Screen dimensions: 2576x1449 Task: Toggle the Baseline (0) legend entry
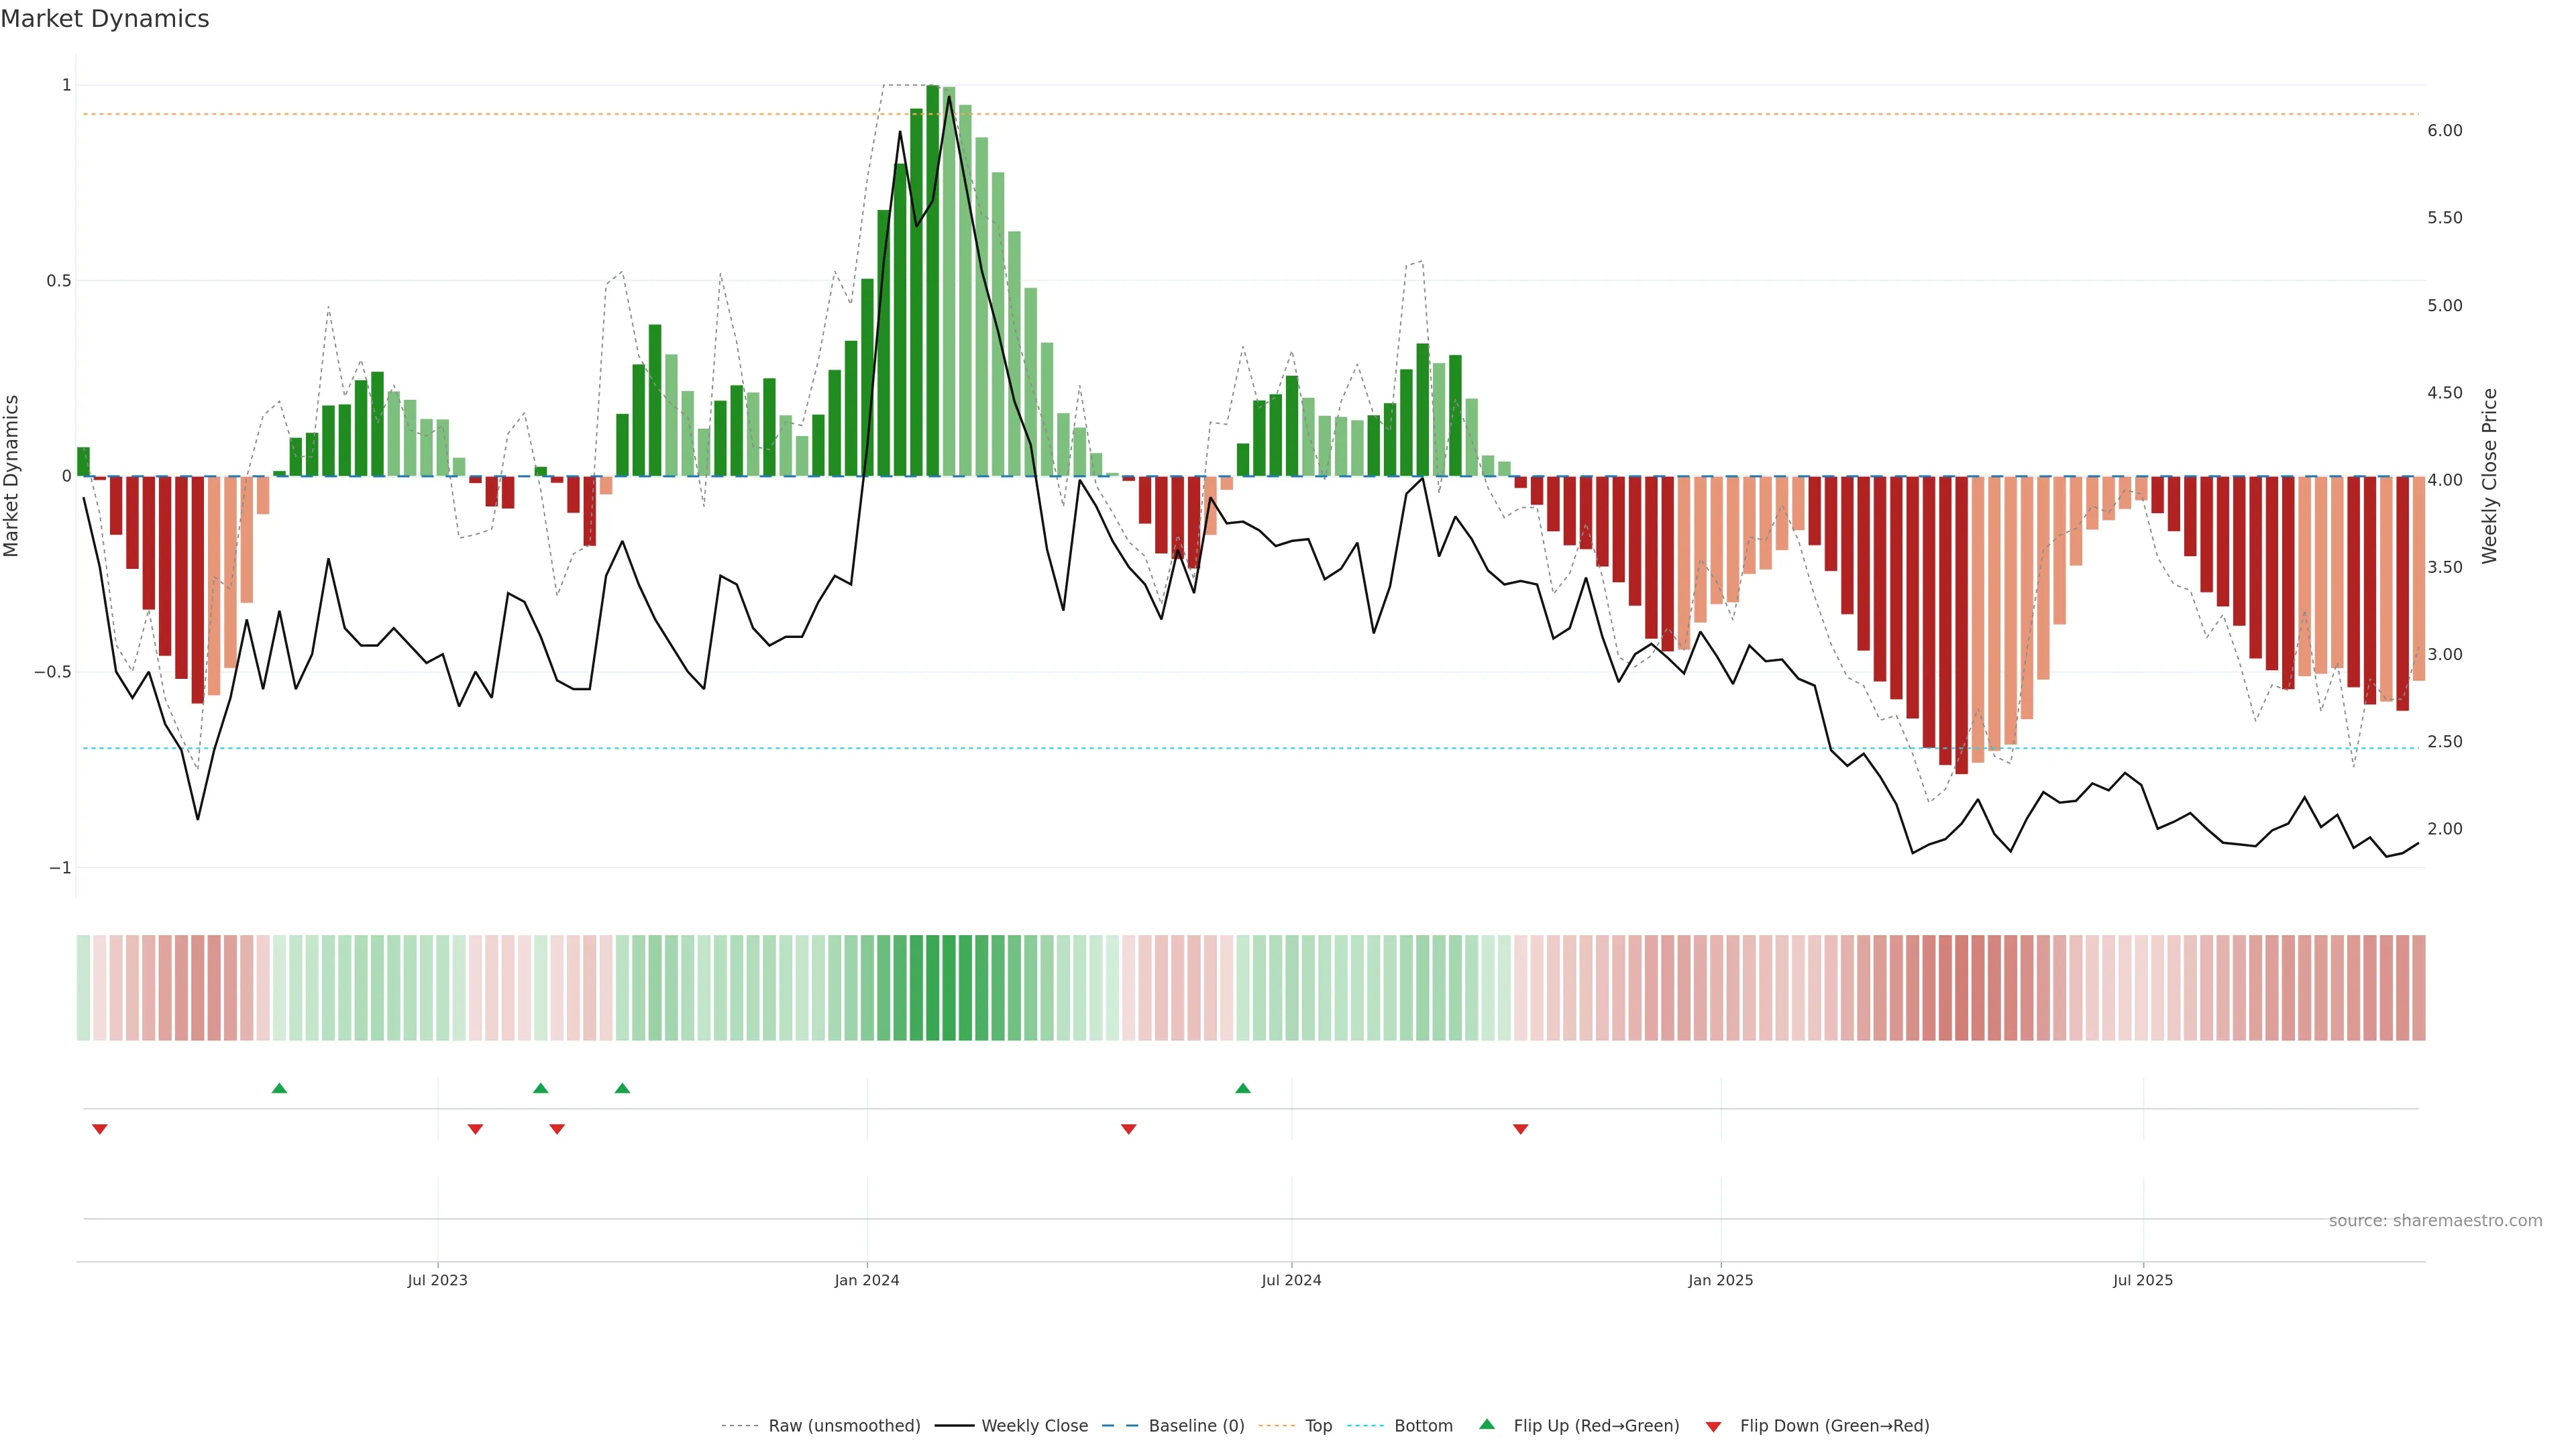[1196, 1425]
